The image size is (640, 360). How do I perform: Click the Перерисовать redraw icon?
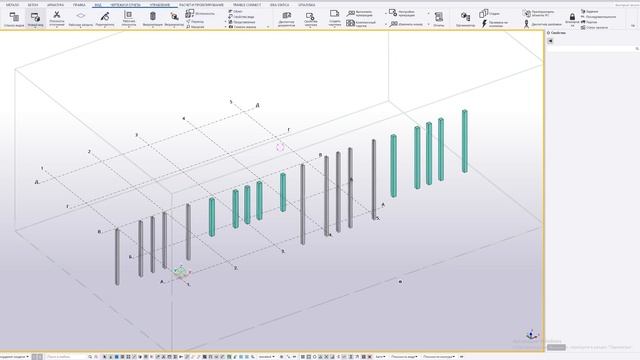click(x=105, y=16)
